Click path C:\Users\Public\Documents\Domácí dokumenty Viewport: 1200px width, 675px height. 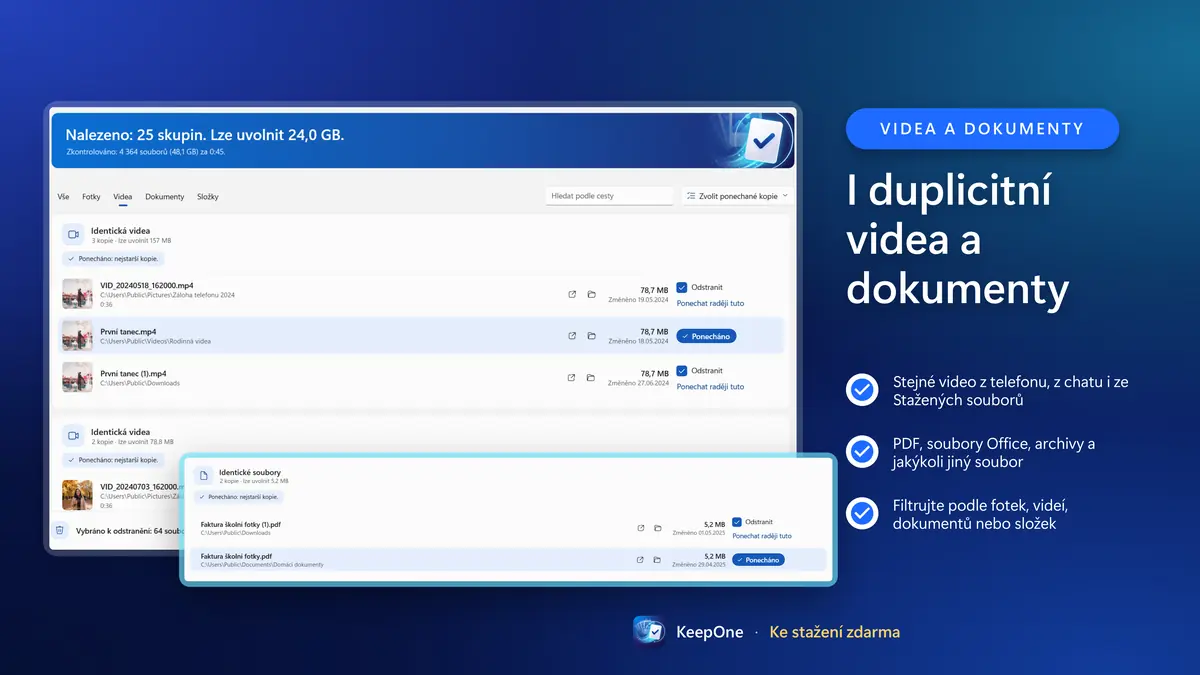(x=262, y=565)
